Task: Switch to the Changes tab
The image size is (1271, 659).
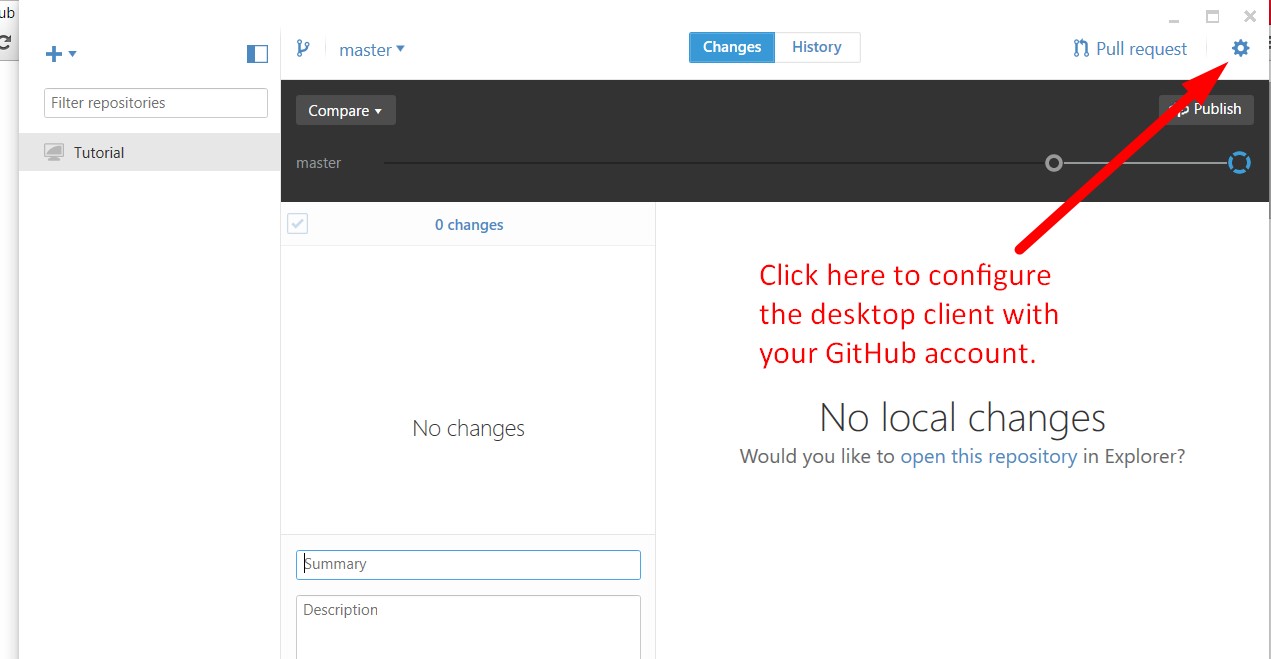Action: click(732, 47)
